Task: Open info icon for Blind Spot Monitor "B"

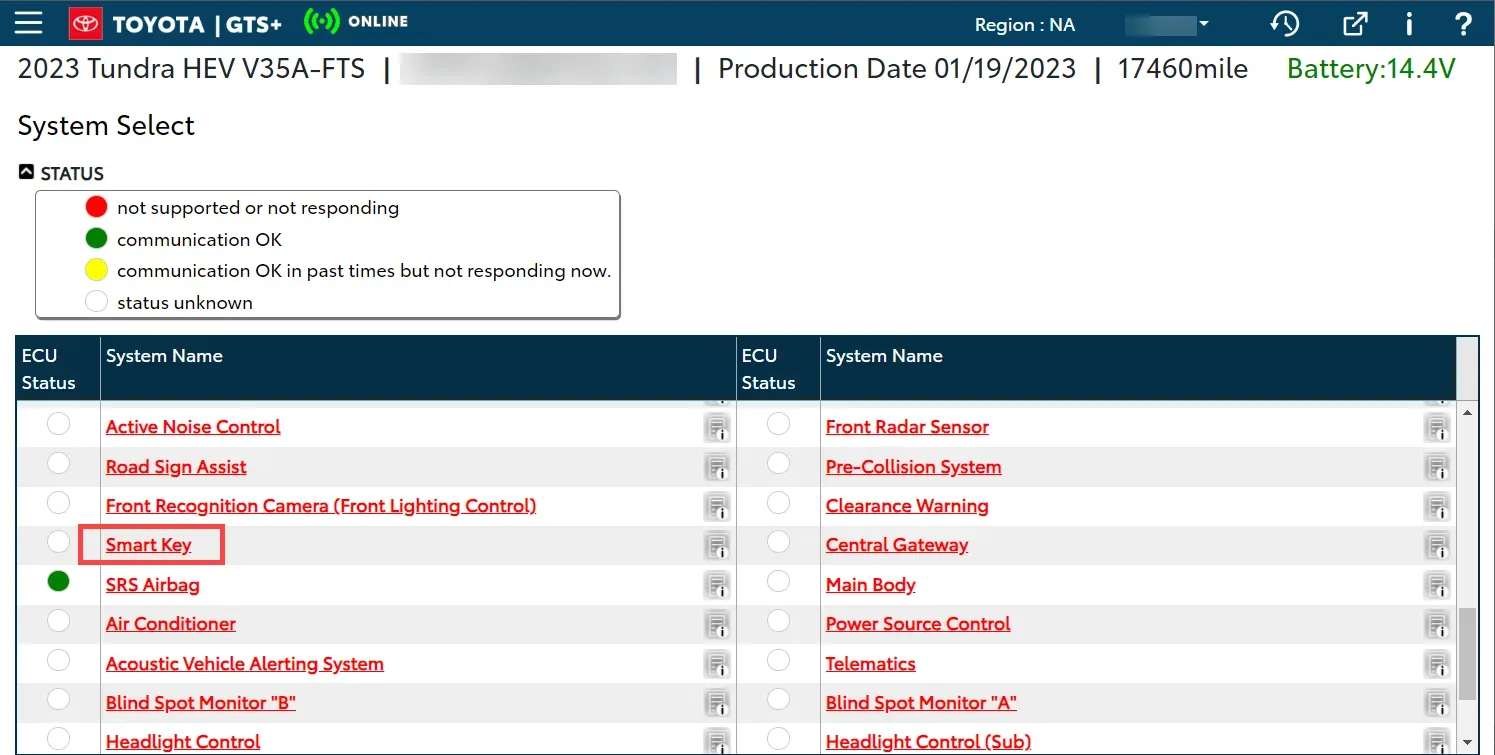Action: pos(717,703)
